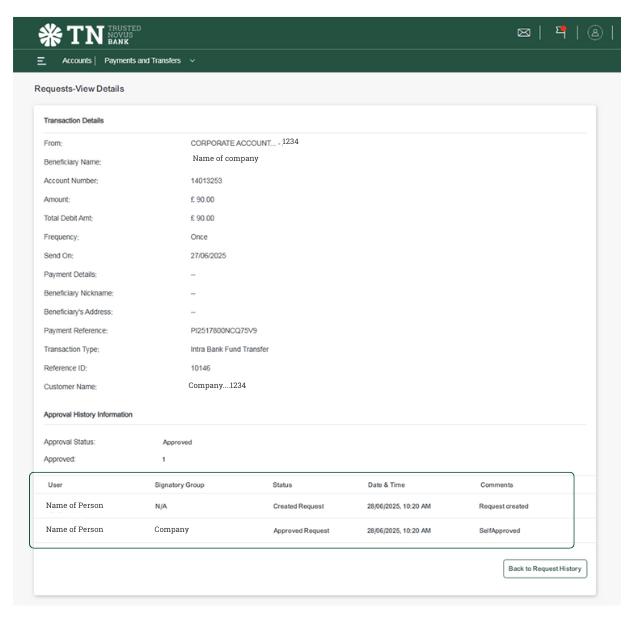630x621 pixels.
Task: Click the Approval History Information heading
Action: click(88, 414)
